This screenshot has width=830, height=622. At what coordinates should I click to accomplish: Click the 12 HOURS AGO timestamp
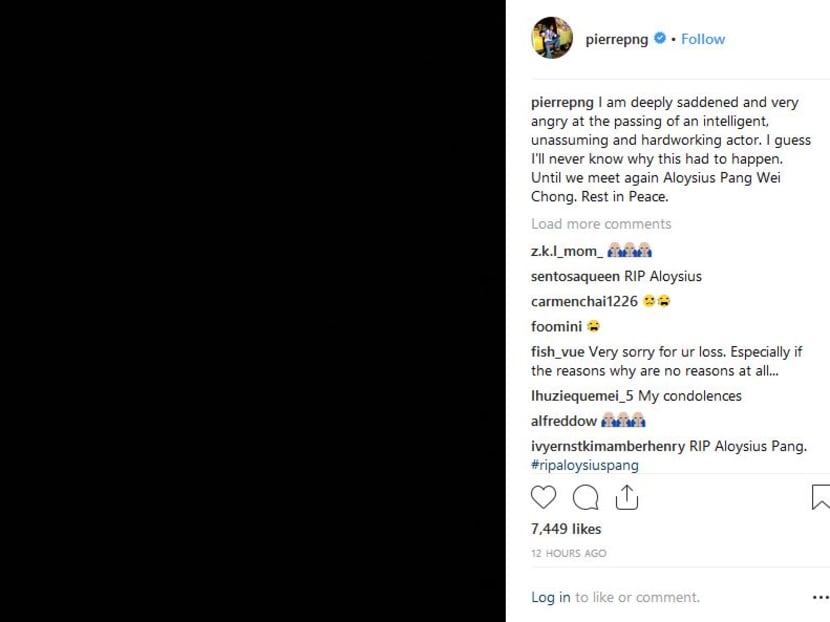click(x=568, y=553)
